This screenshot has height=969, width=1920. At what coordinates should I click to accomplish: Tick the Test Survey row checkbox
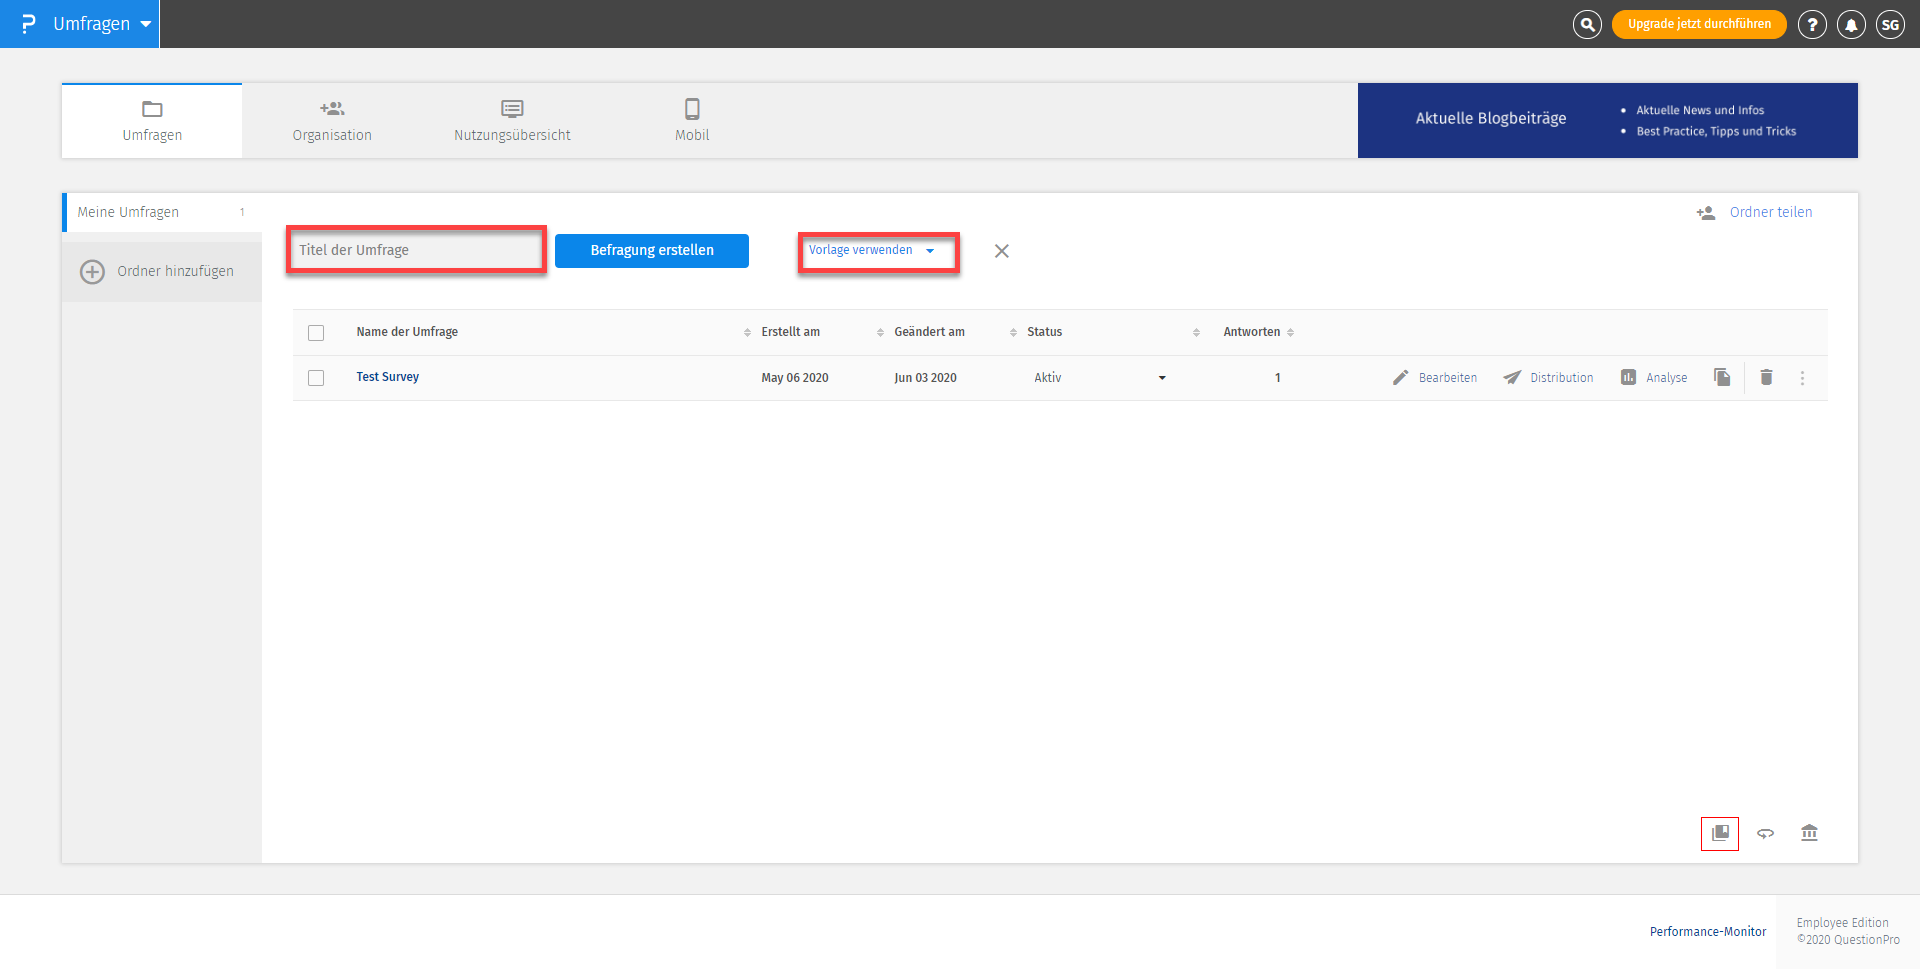316,378
